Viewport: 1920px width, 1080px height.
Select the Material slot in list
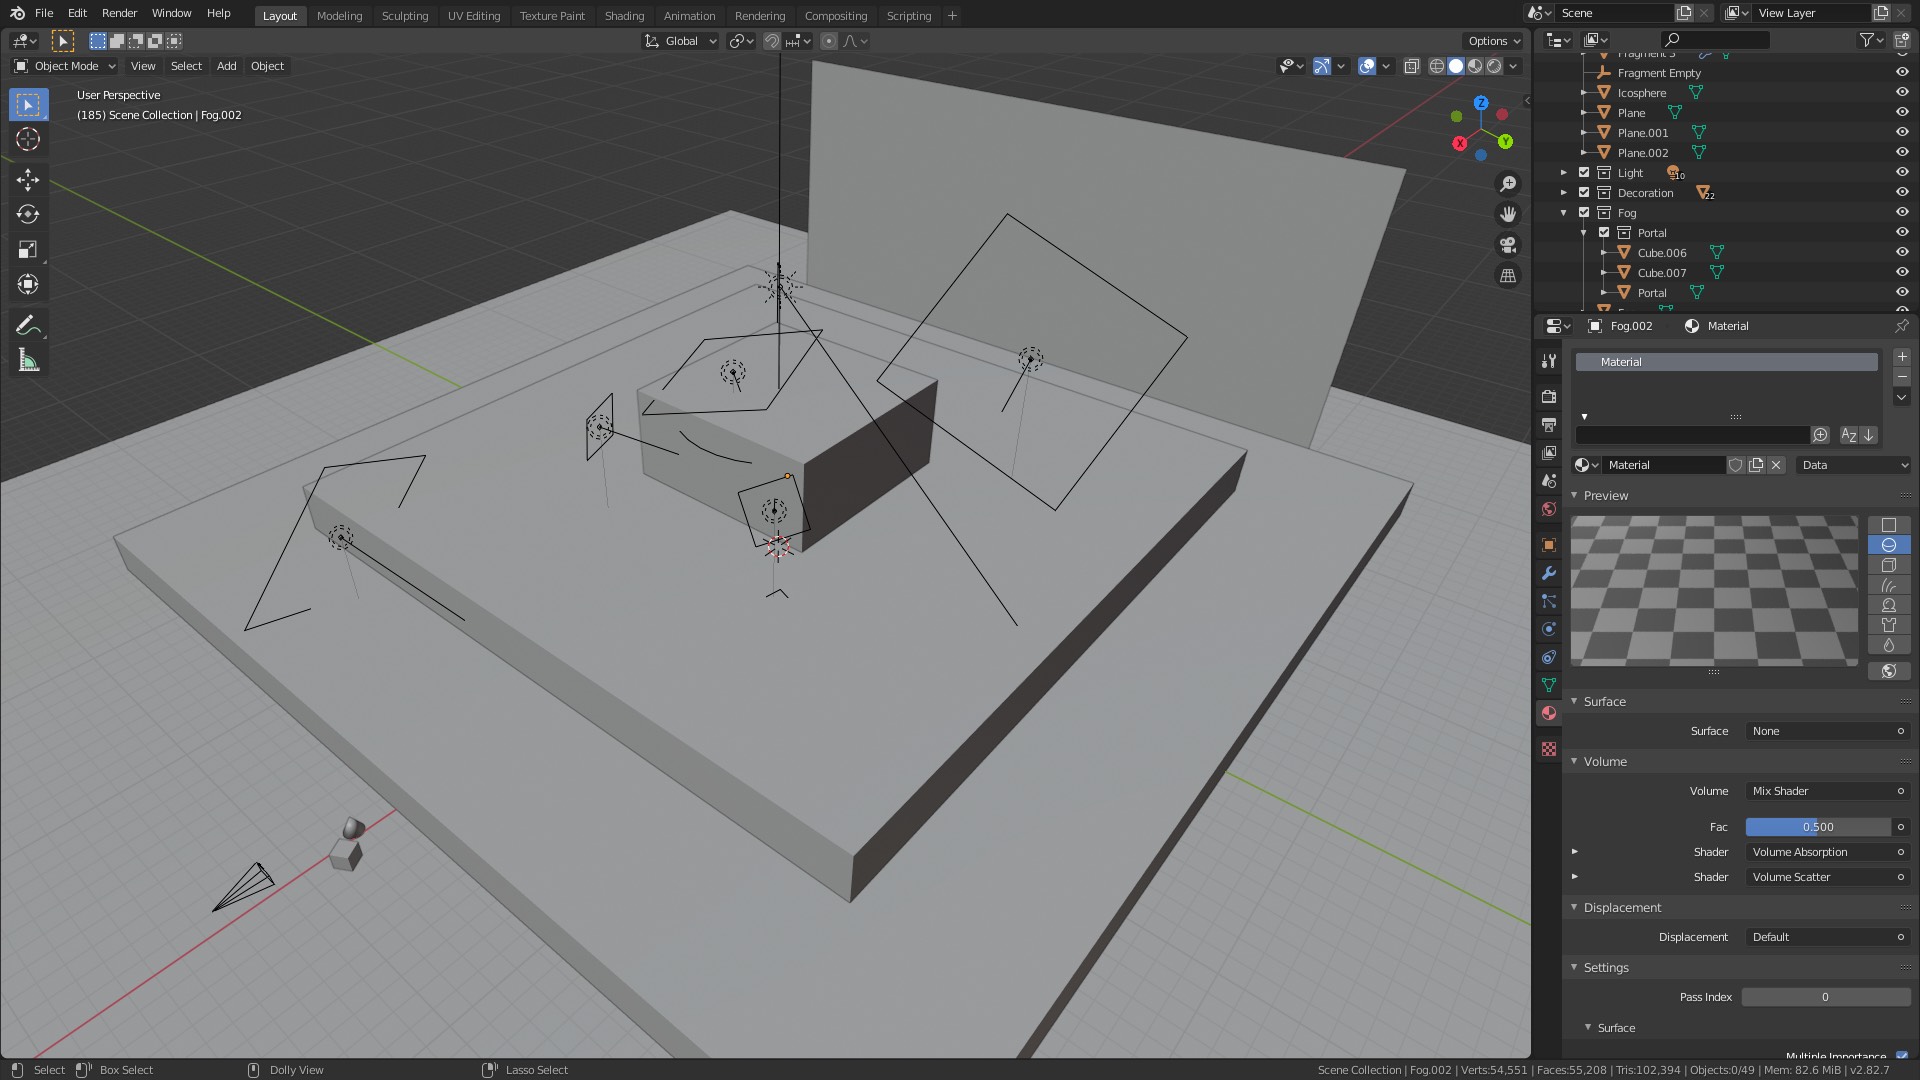(x=1727, y=362)
